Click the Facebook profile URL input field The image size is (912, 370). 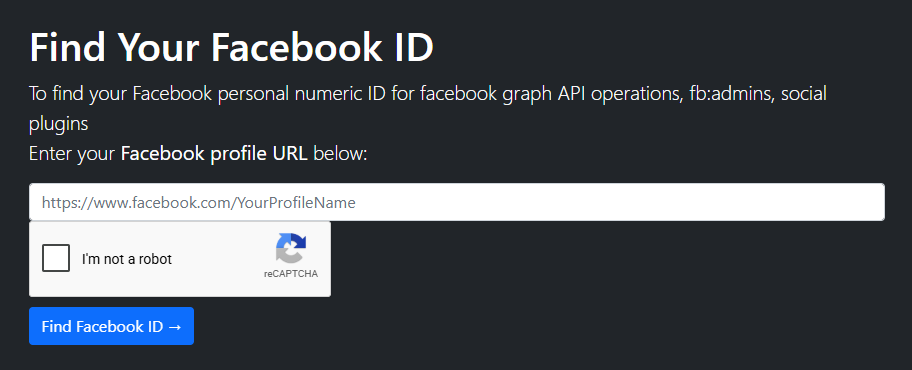457,202
